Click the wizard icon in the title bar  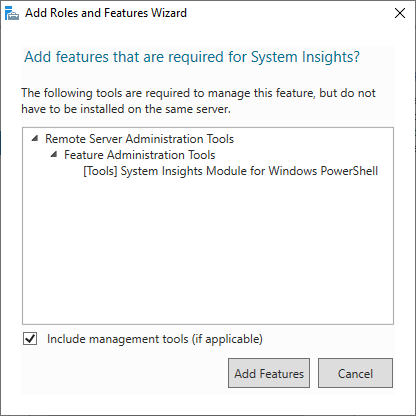tap(12, 13)
